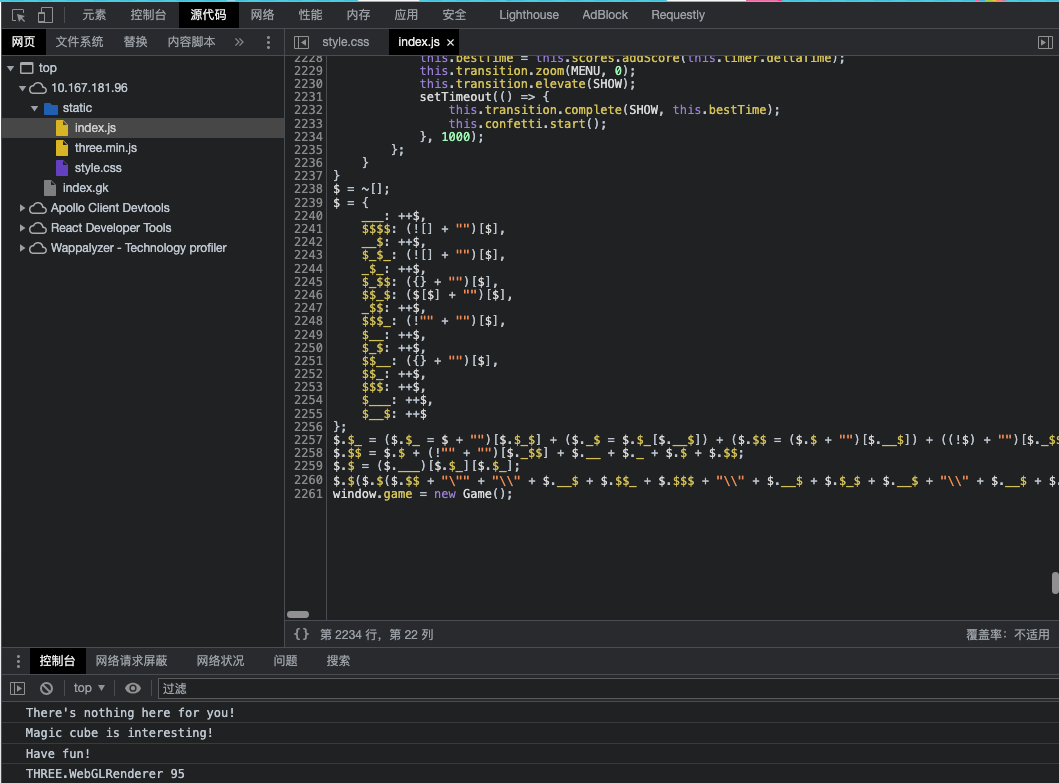The width and height of the screenshot is (1059, 783).
Task: Close the index.js editor tab
Action: tap(450, 42)
